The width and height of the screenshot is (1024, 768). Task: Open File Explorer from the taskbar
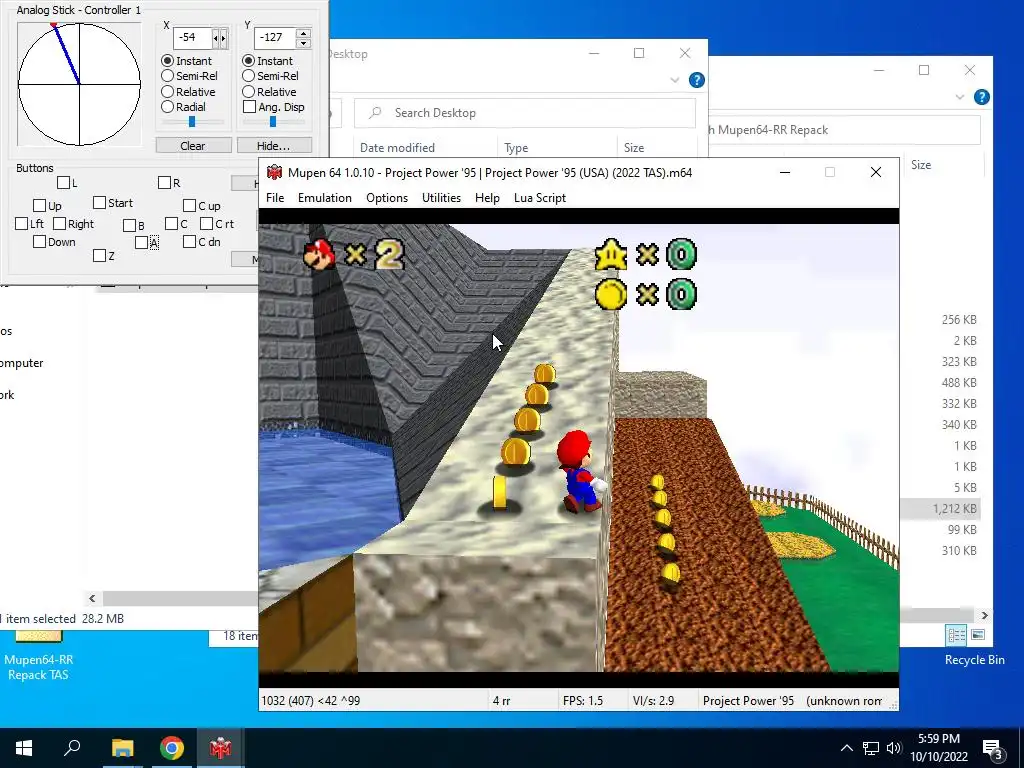click(x=122, y=748)
